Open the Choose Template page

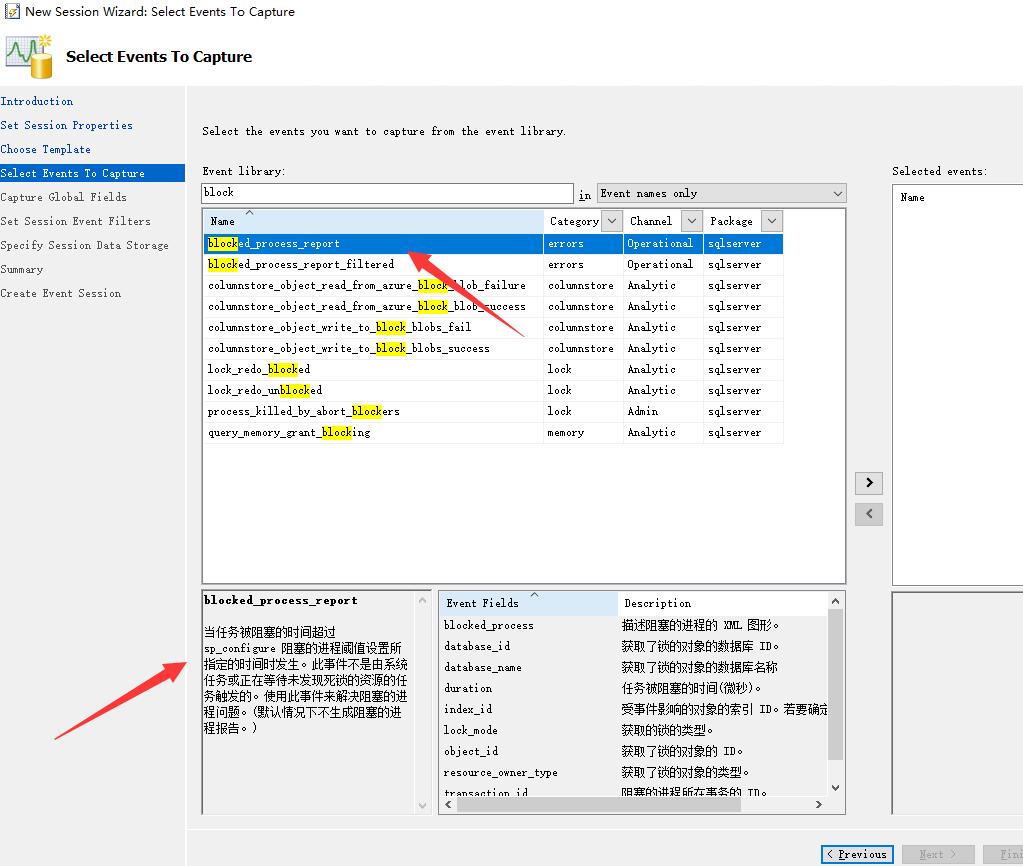pyautogui.click(x=46, y=149)
